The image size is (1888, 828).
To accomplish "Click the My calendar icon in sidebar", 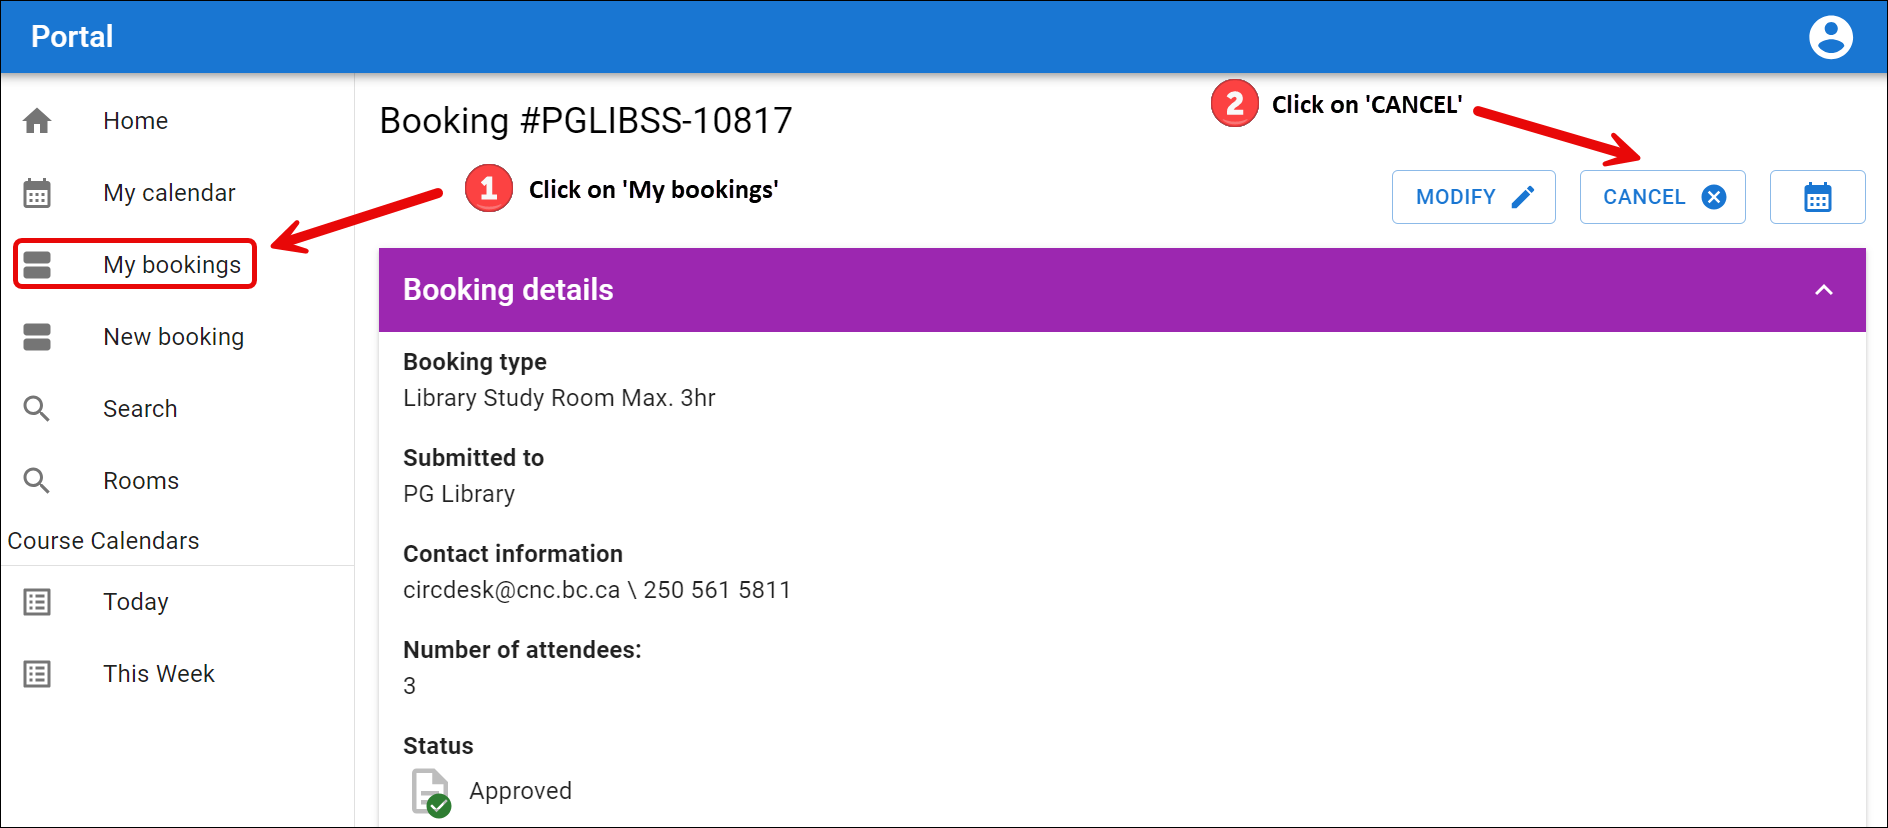I will click(x=37, y=193).
